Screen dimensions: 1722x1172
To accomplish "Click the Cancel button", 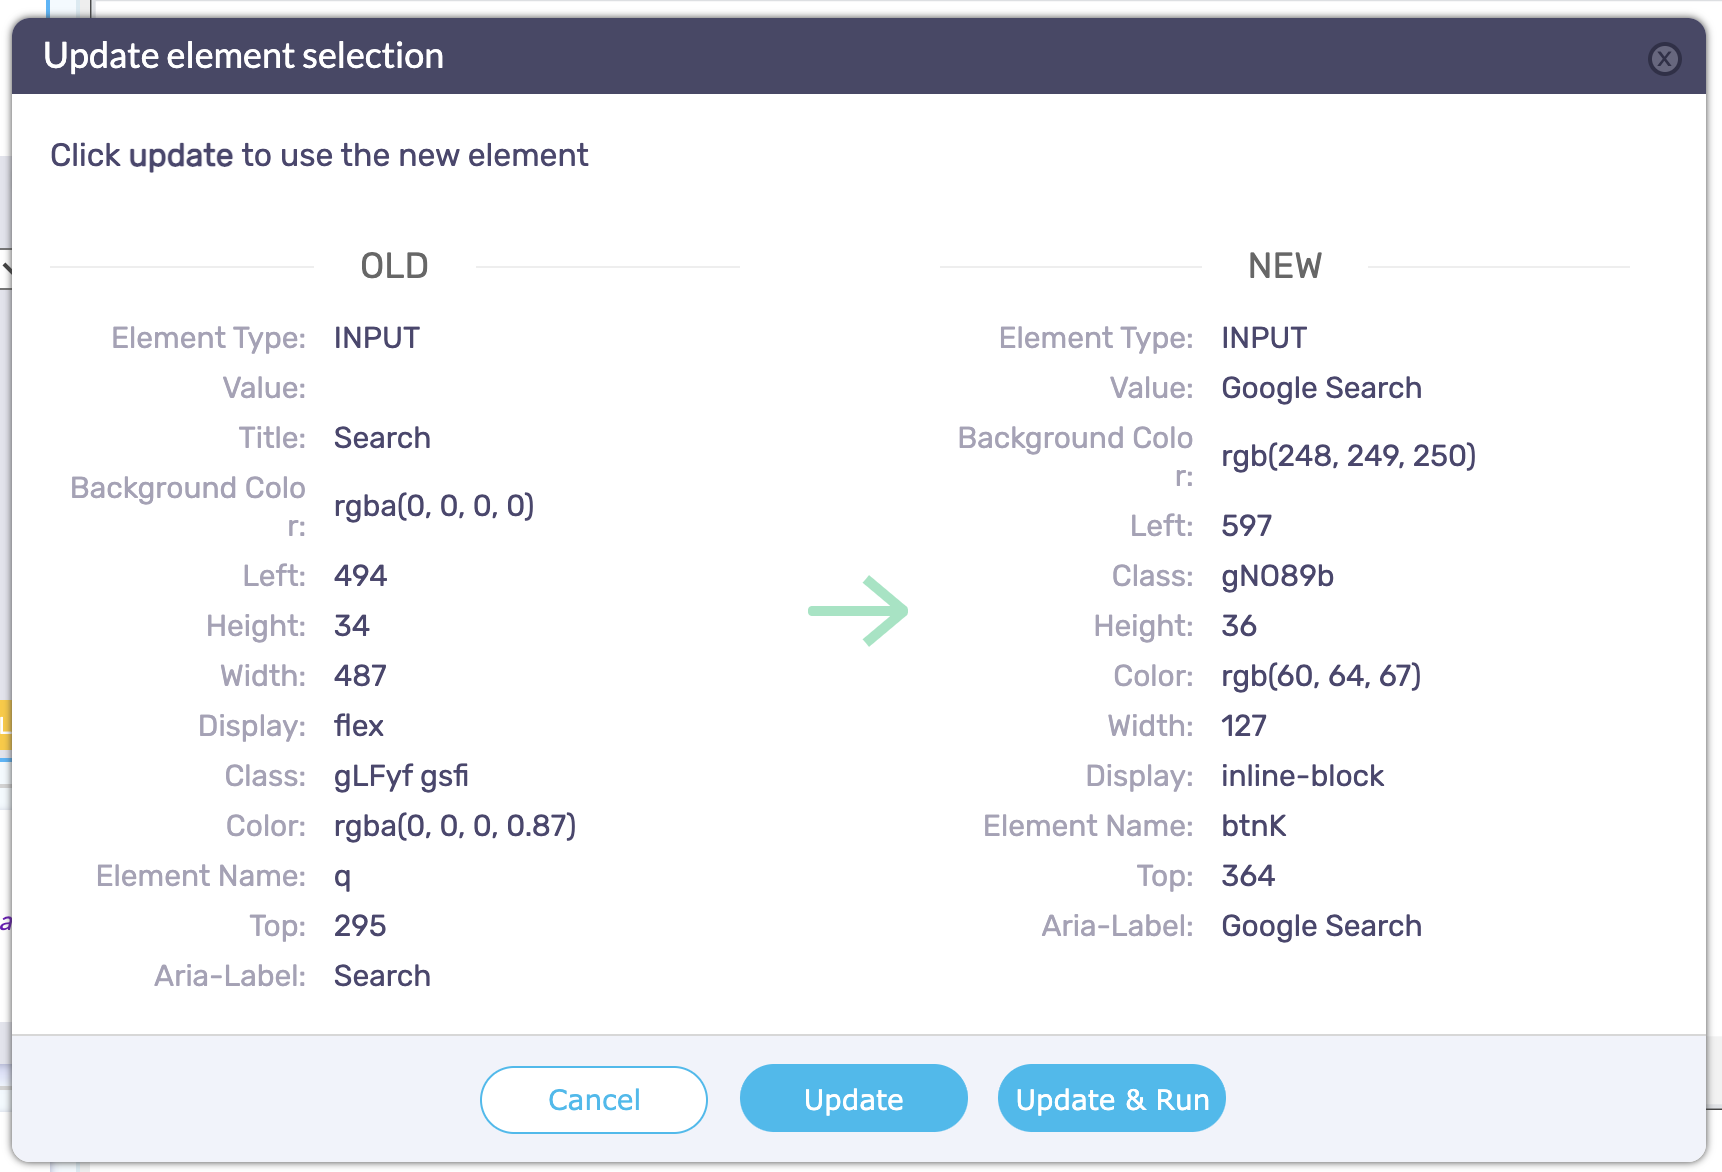I will point(594,1100).
